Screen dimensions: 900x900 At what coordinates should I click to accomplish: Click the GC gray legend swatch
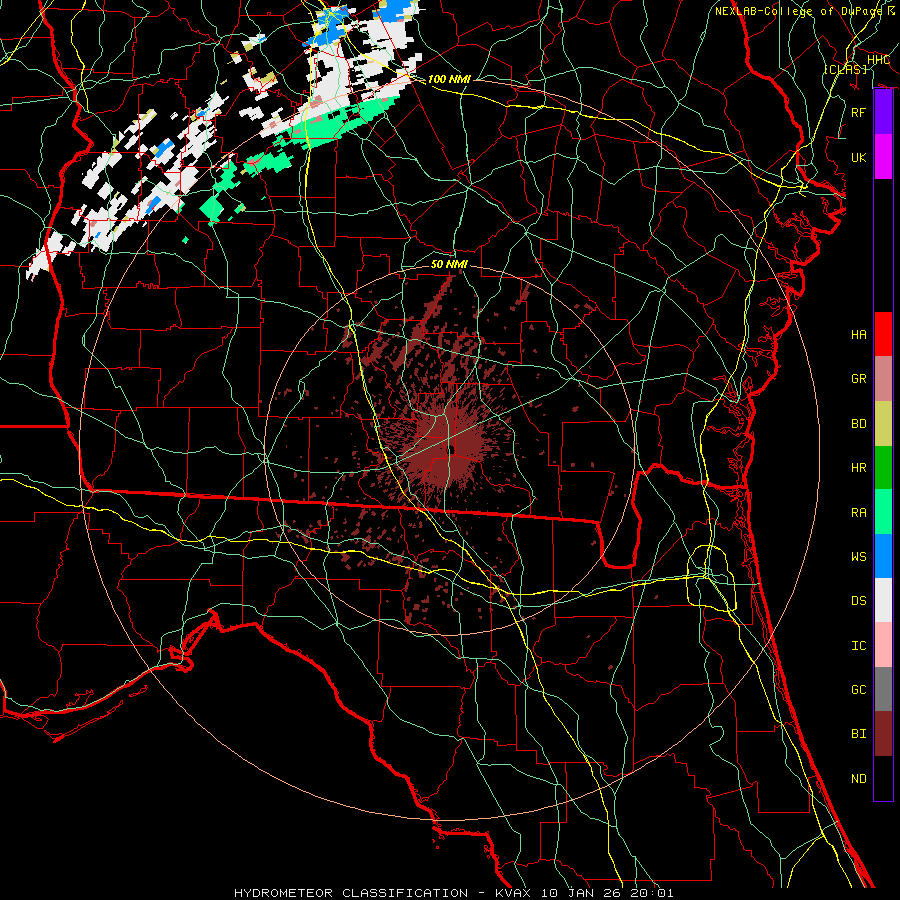click(883, 689)
